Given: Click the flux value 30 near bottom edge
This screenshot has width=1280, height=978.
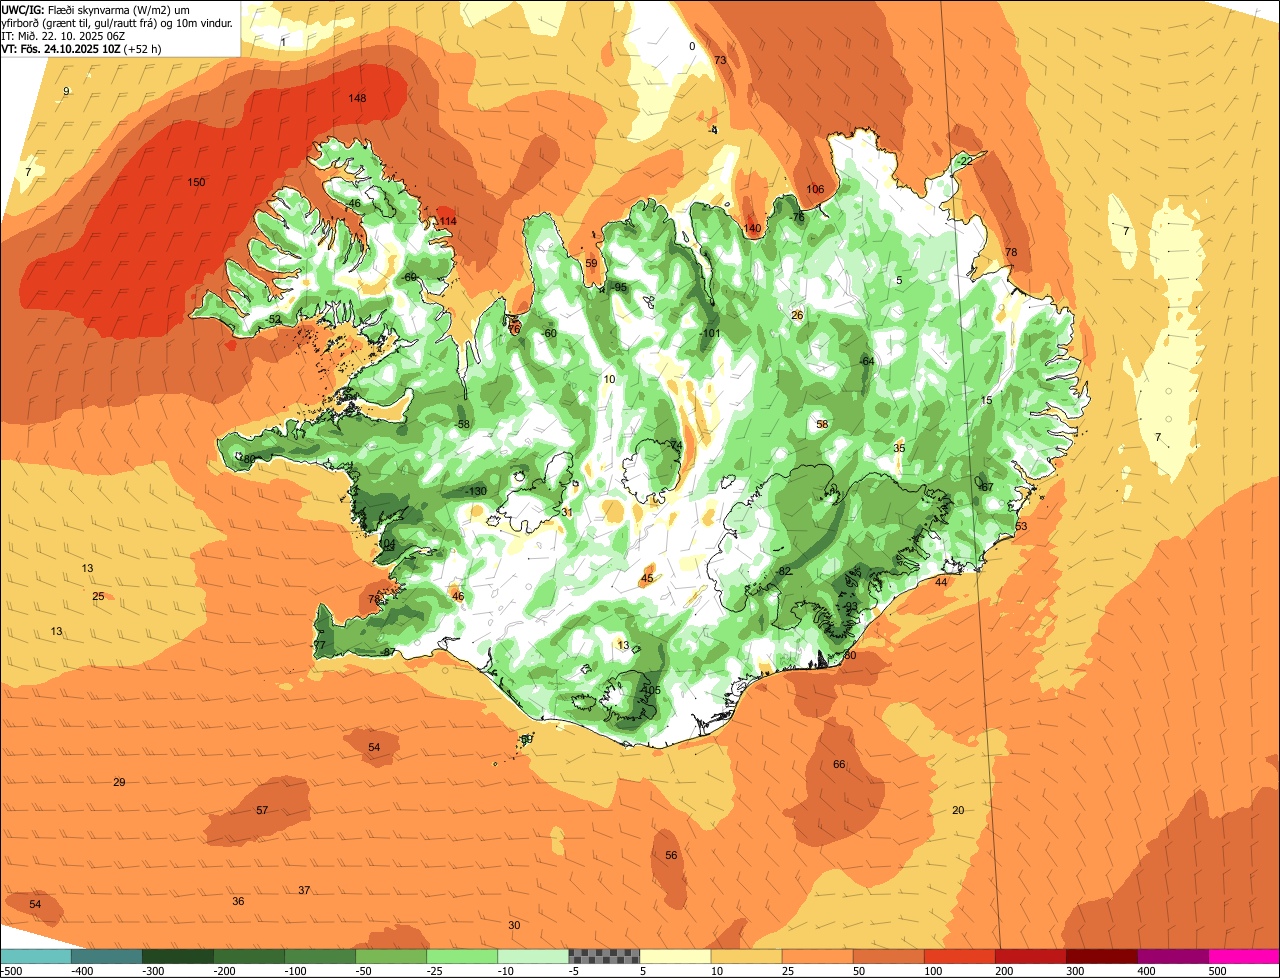Looking at the screenshot, I should [x=514, y=925].
